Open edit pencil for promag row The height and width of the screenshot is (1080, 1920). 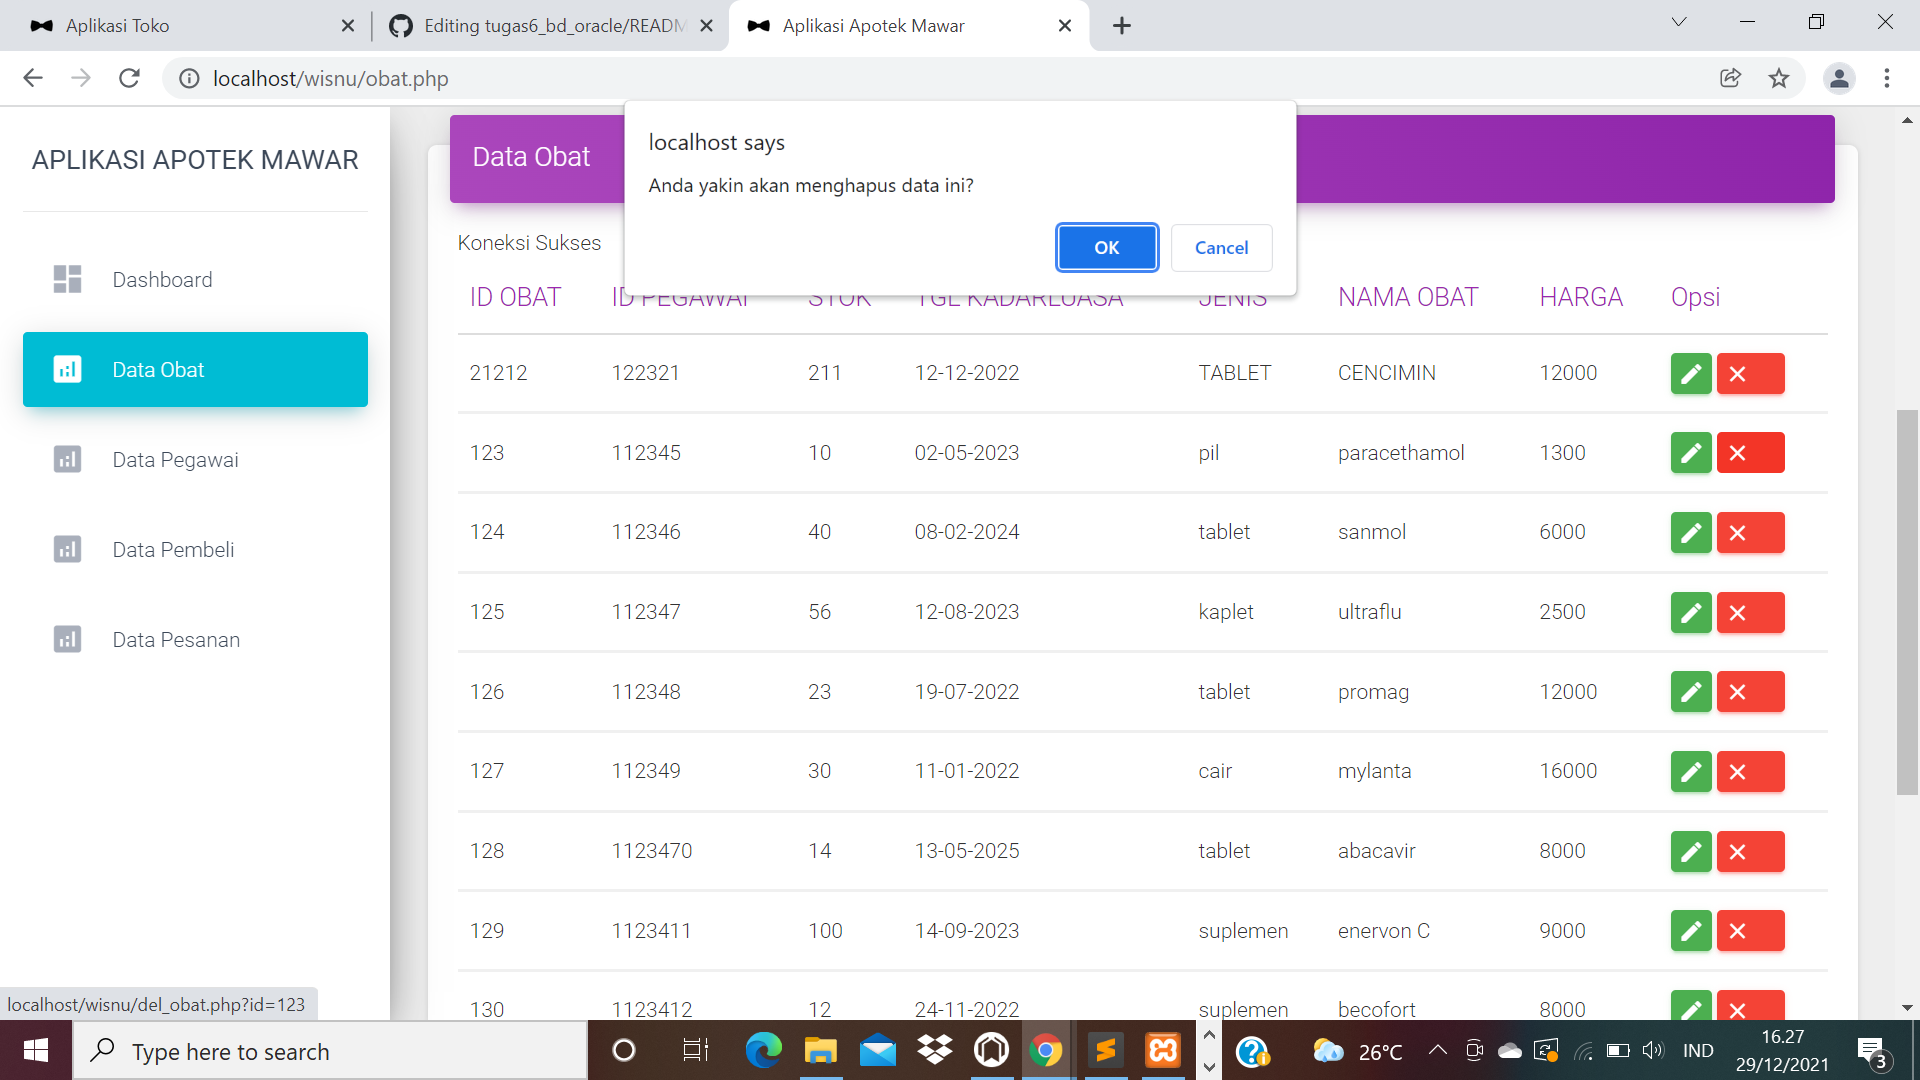point(1691,691)
